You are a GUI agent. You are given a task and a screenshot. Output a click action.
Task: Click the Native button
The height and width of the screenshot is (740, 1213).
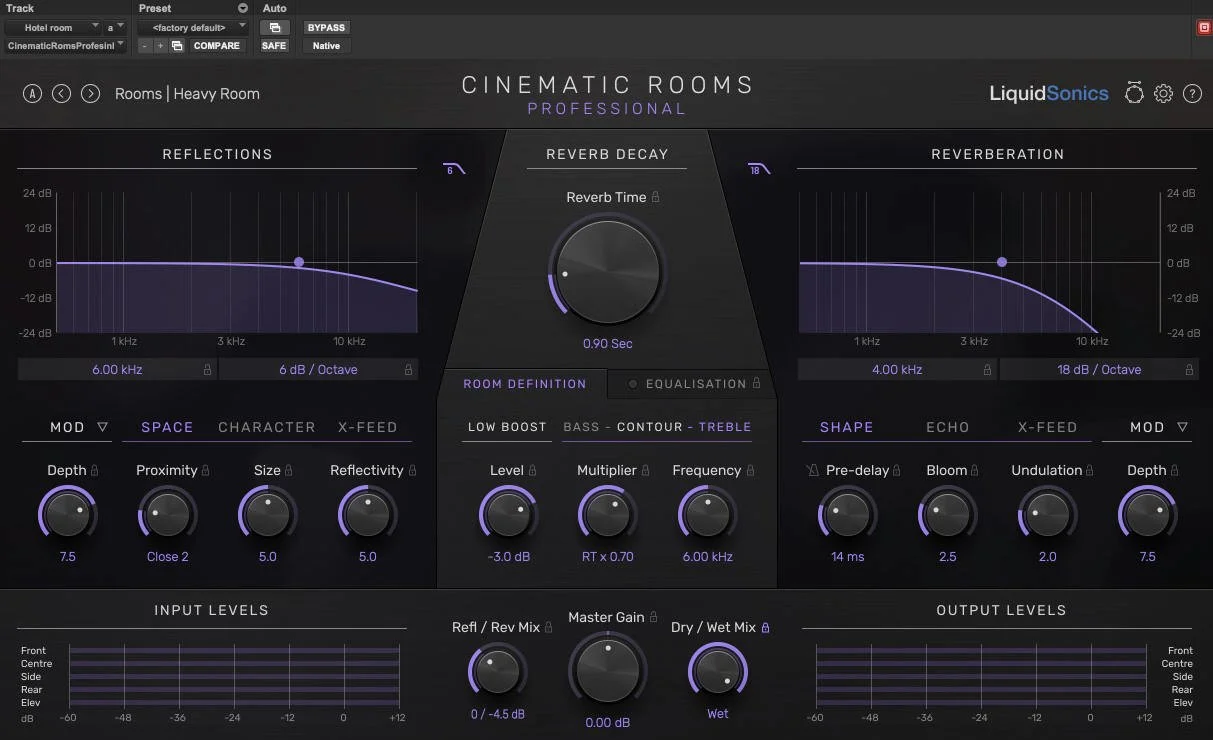pos(326,45)
